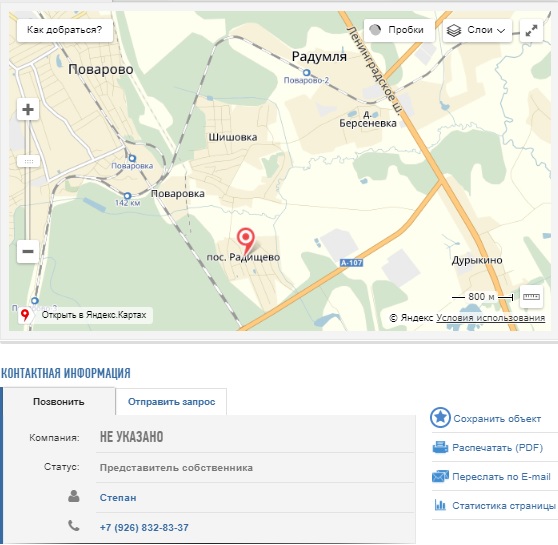Open contact name Степан
The image size is (558, 545).
(118, 497)
